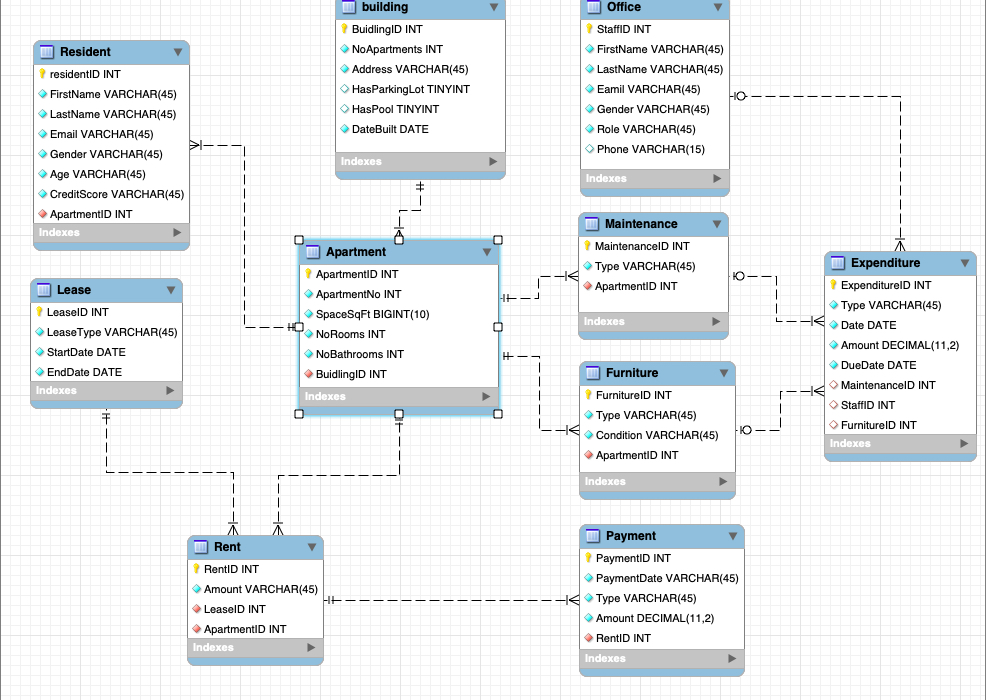
Task: Select the MaintenanceID key icon in Maintenance table
Action: (x=587, y=246)
